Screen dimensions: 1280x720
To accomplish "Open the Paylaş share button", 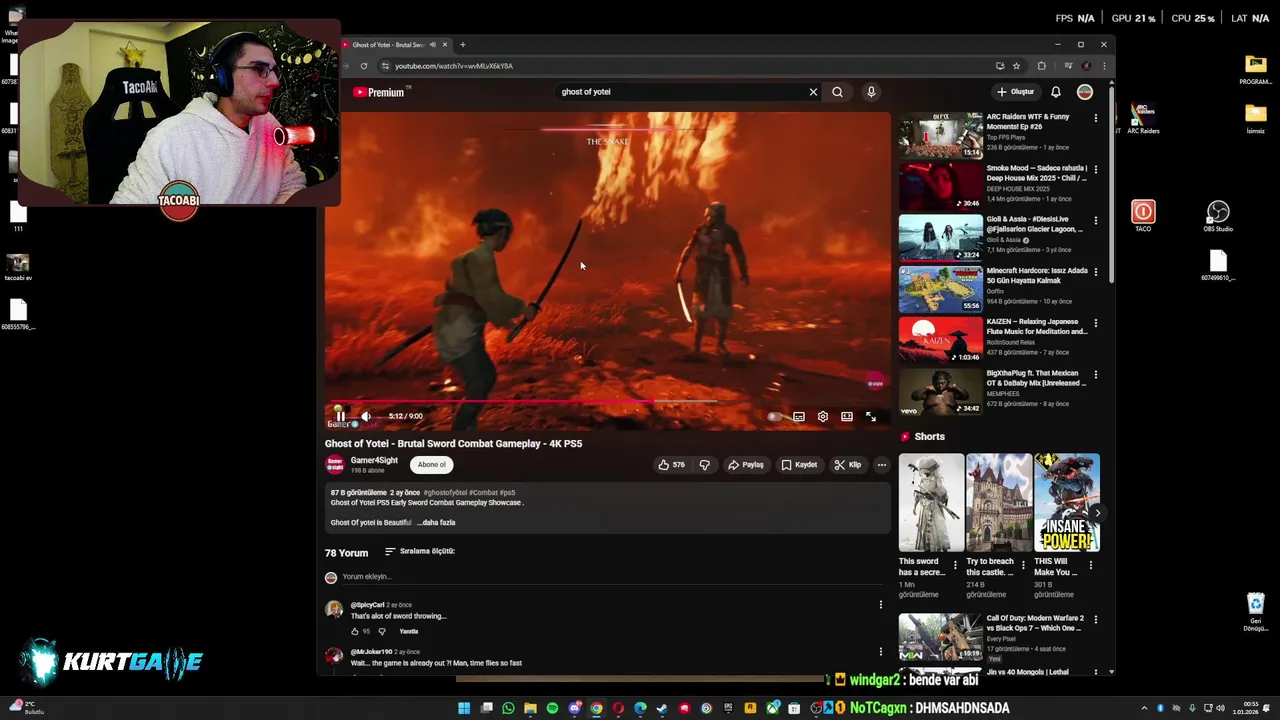I will click(746, 465).
